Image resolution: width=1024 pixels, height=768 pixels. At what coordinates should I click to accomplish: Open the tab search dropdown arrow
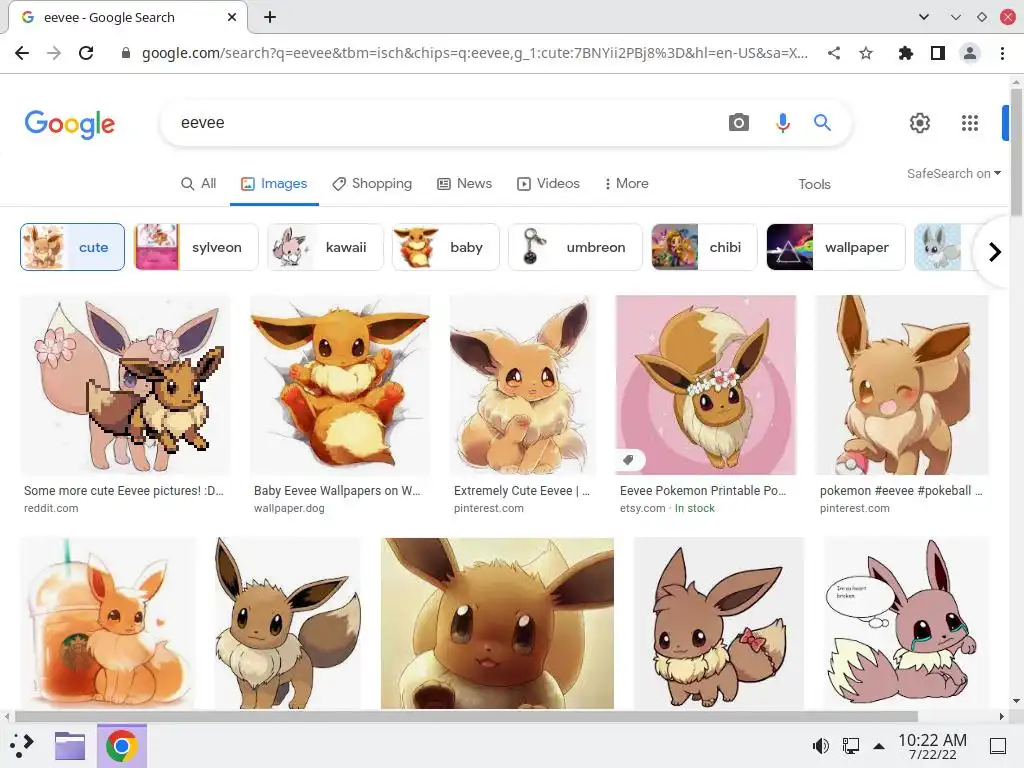(x=923, y=17)
